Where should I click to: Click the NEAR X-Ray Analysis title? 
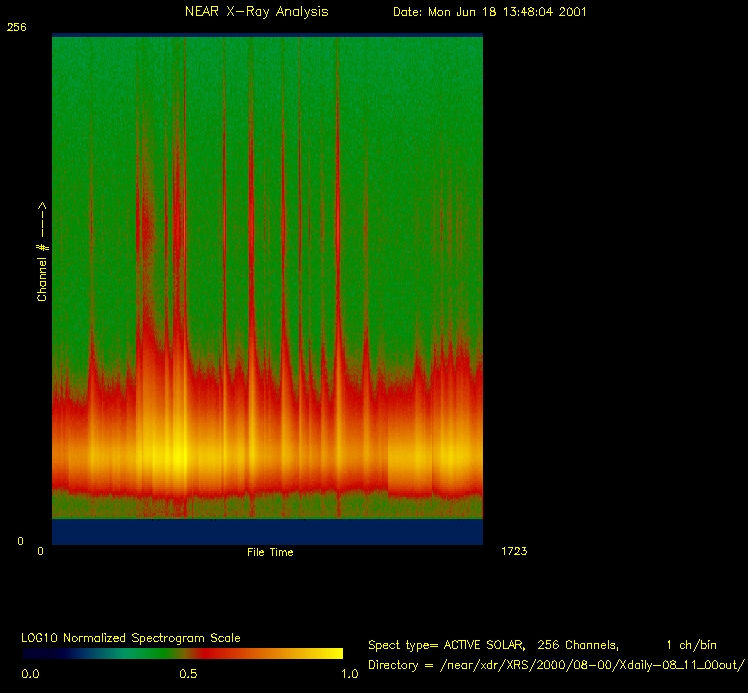click(256, 12)
